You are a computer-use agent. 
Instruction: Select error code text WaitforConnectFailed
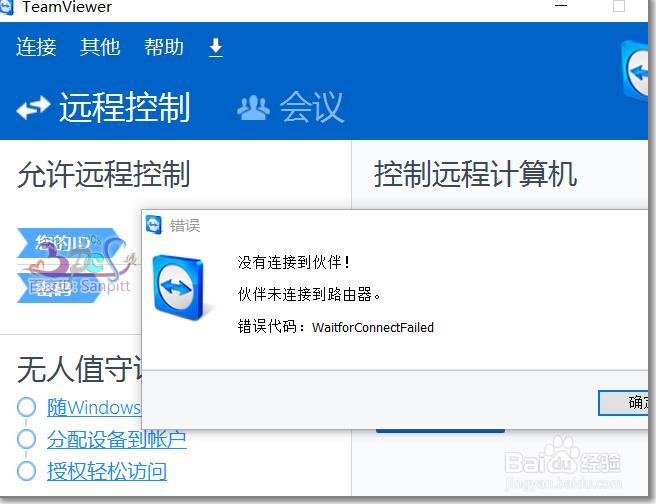click(x=373, y=327)
